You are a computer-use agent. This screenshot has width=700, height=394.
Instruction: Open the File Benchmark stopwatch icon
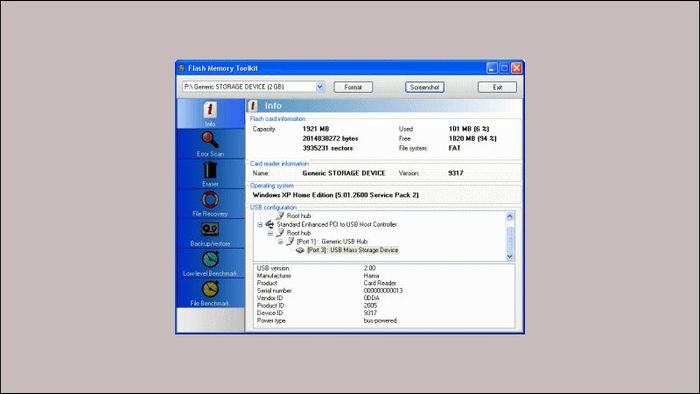[x=210, y=289]
